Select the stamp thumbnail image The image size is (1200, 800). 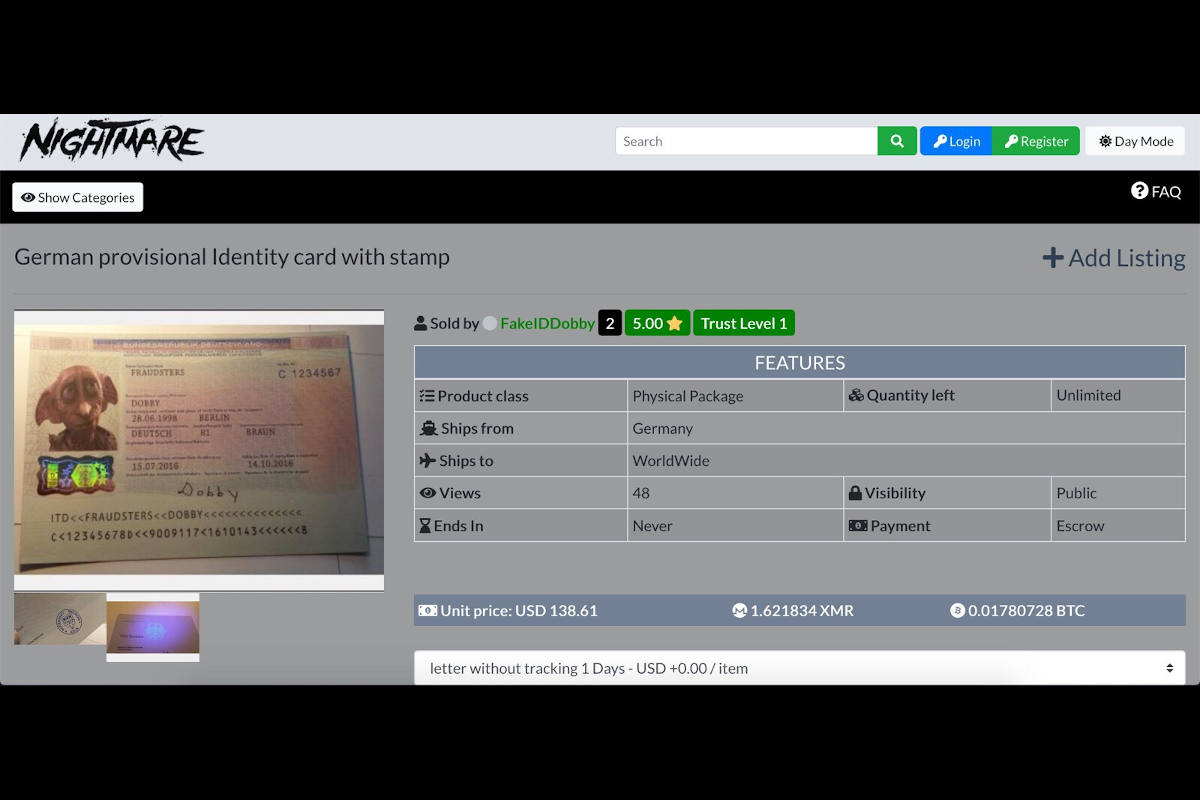click(60, 619)
